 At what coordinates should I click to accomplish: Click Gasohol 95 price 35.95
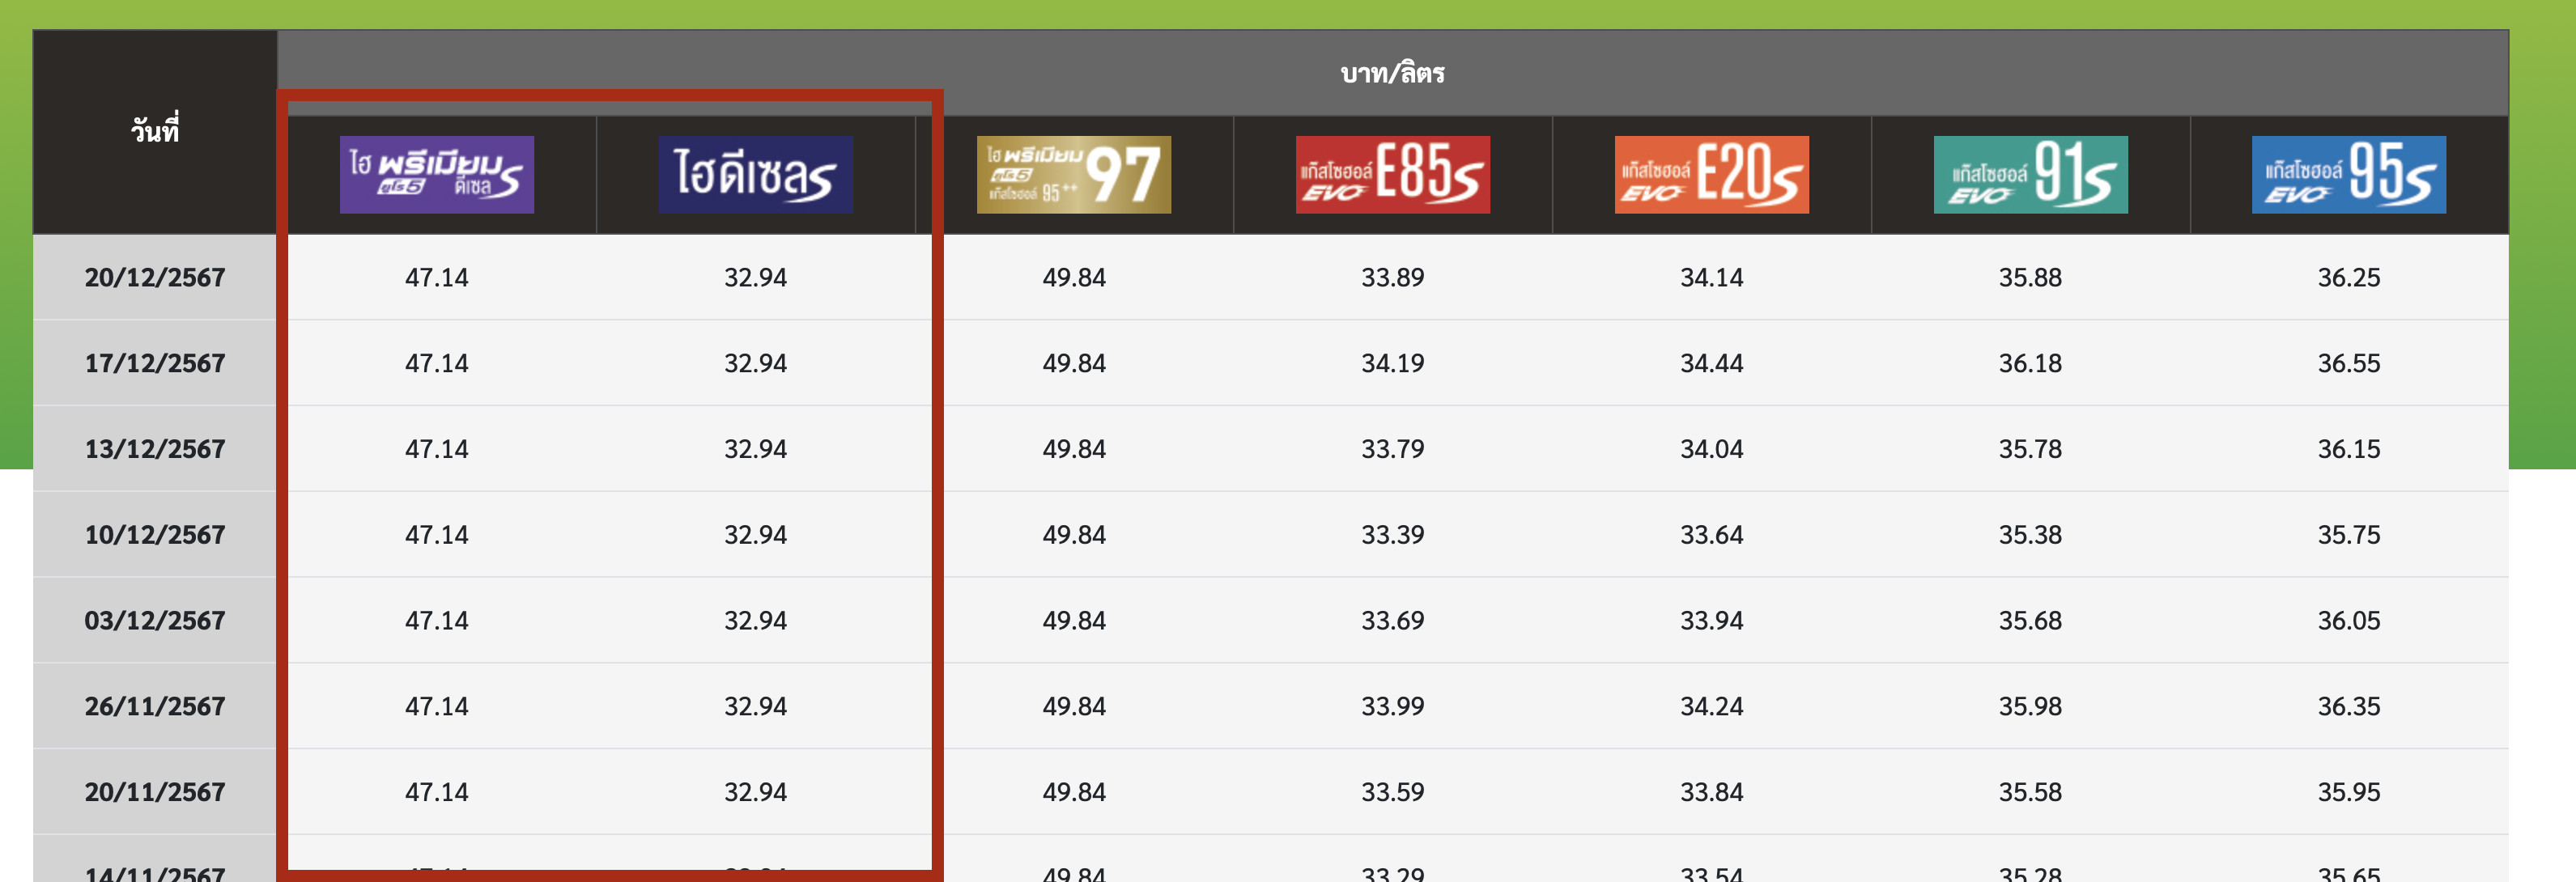pos(2349,792)
